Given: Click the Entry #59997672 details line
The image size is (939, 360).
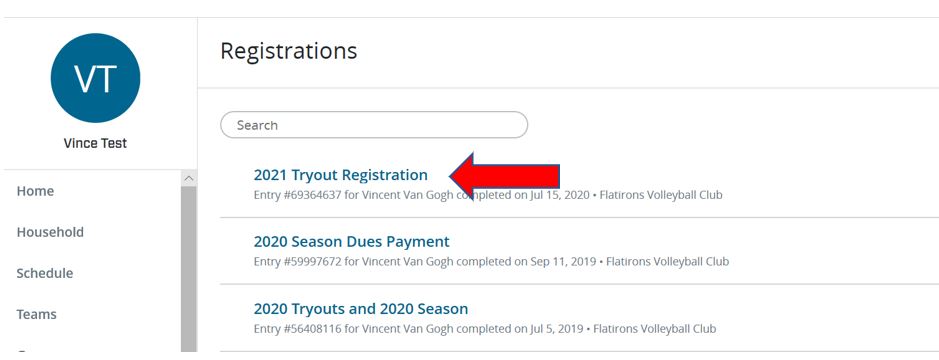Looking at the screenshot, I should coord(491,262).
